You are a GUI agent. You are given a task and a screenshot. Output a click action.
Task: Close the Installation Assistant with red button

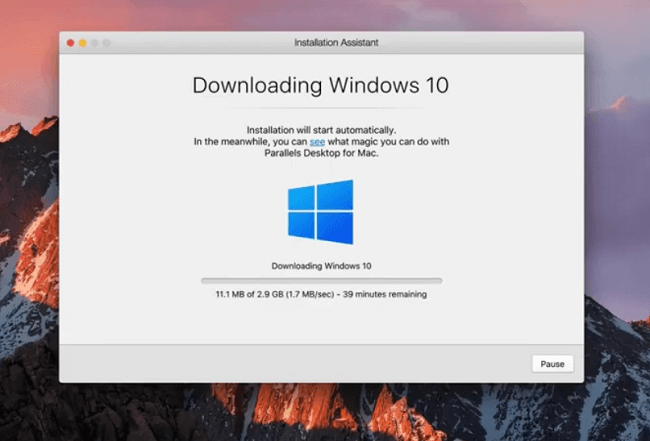click(71, 43)
